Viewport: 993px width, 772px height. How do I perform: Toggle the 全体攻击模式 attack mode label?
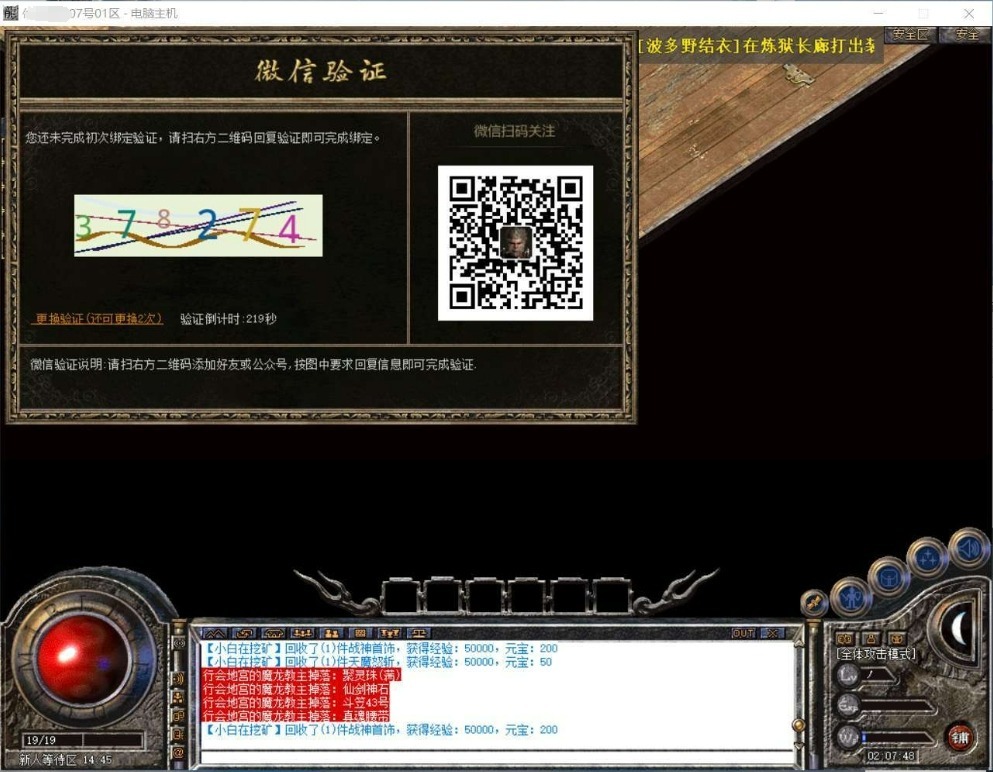click(876, 654)
